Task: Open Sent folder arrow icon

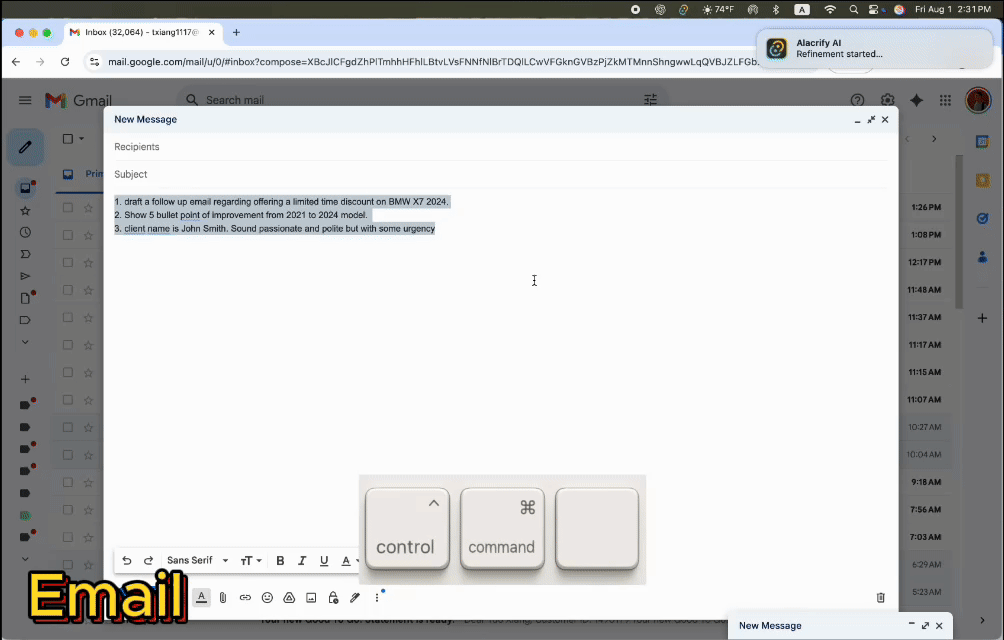Action: point(25,276)
